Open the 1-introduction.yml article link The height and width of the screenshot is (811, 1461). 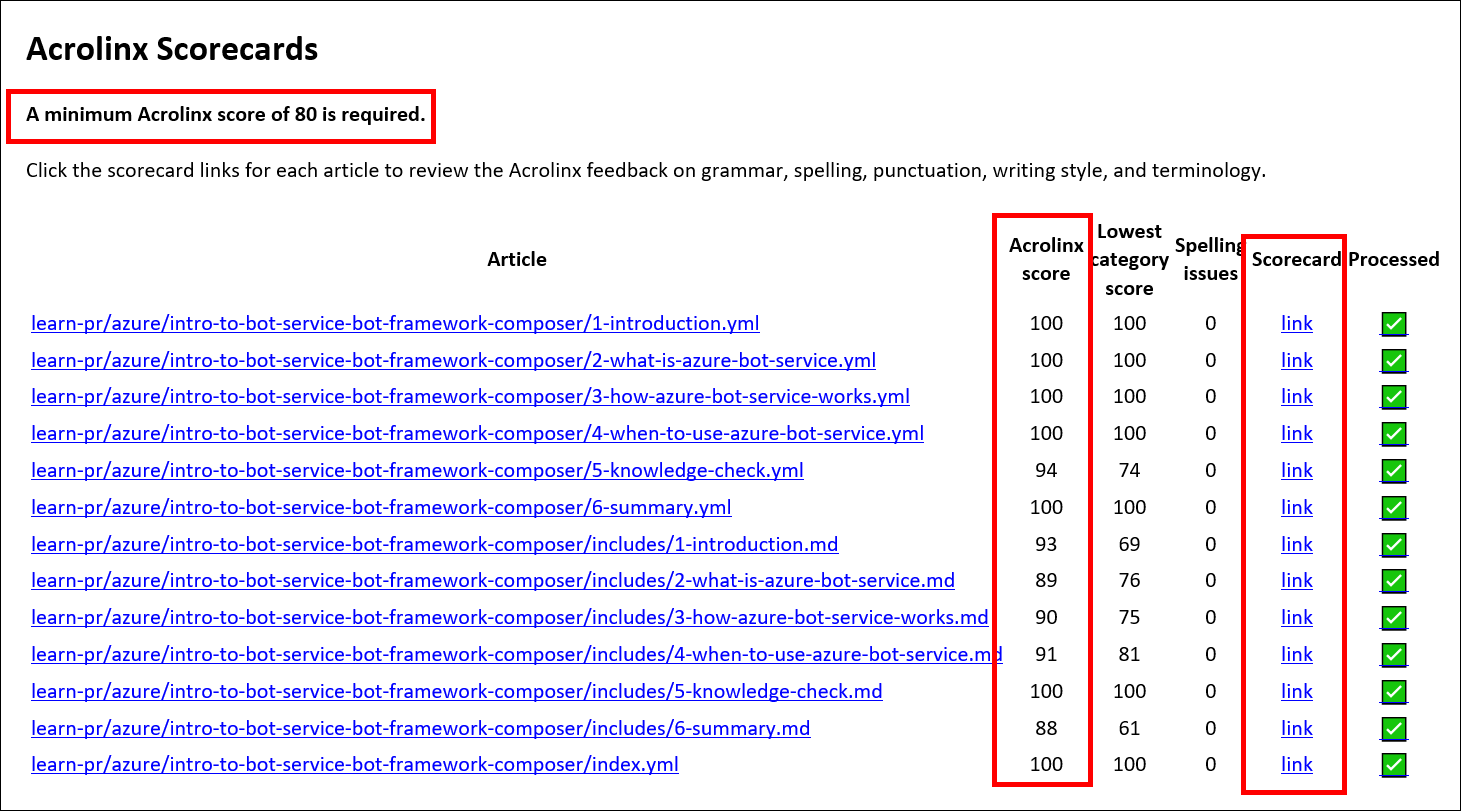click(395, 323)
